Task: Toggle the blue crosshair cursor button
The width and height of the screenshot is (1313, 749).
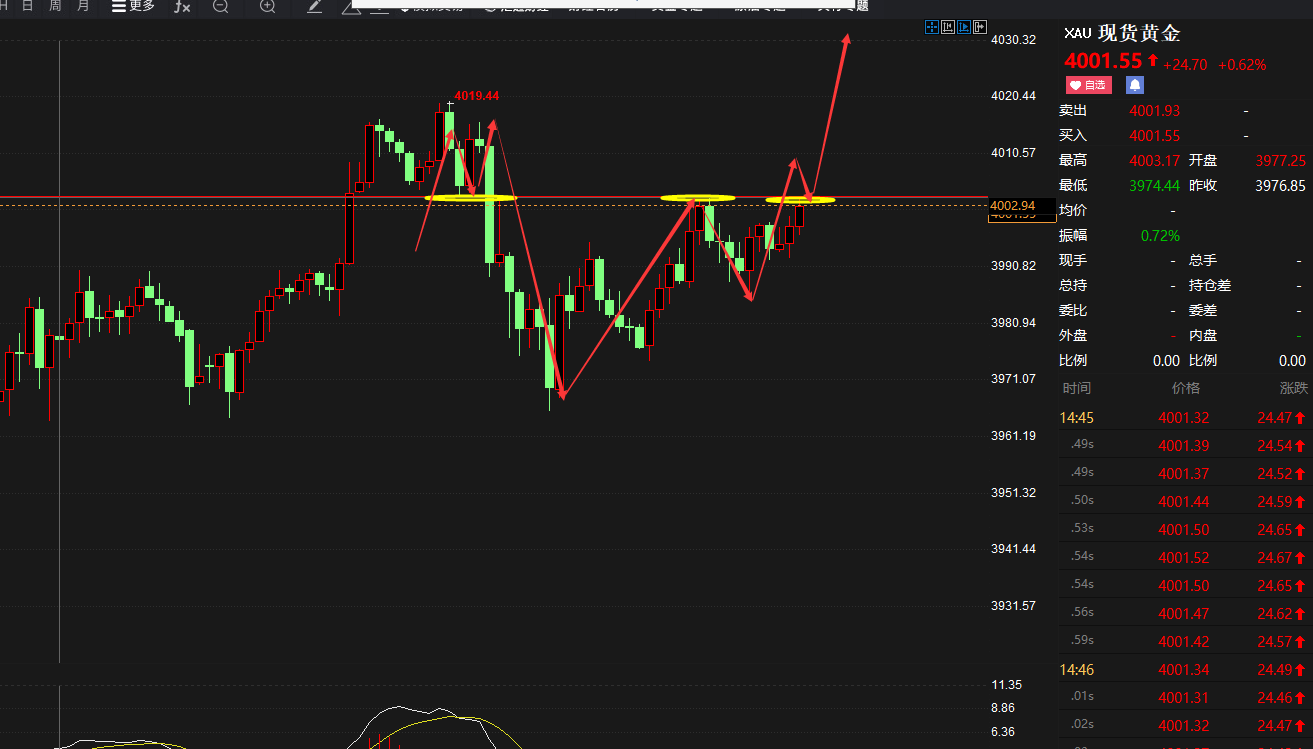Action: point(932,27)
